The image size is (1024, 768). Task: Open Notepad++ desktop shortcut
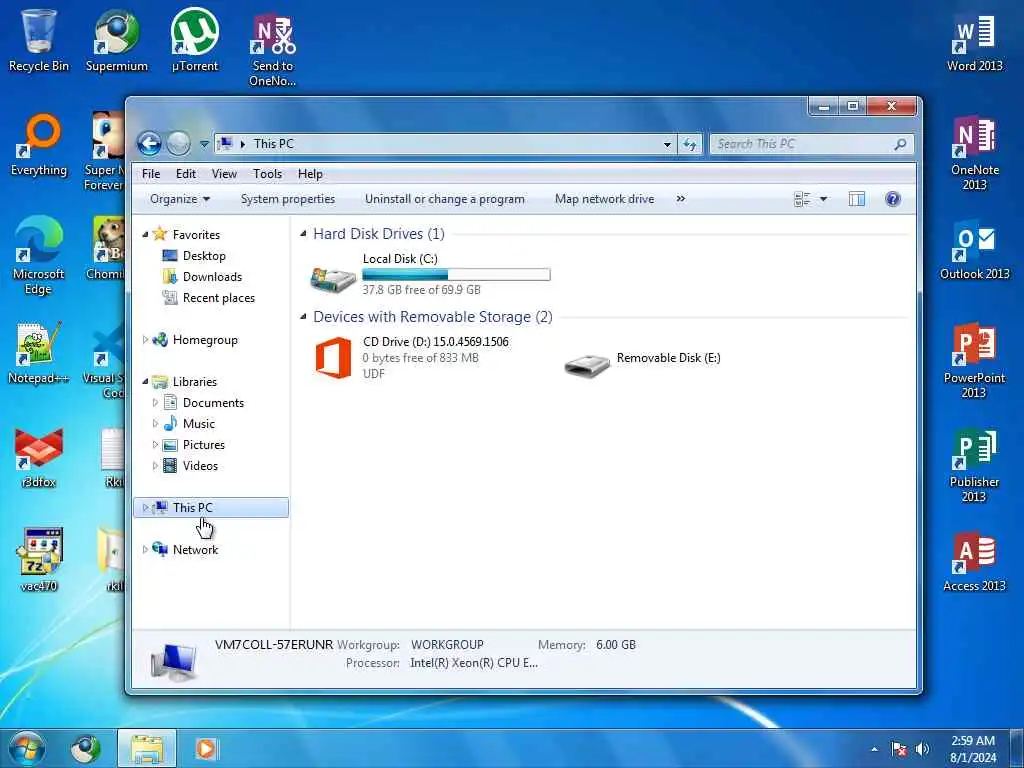[x=39, y=353]
